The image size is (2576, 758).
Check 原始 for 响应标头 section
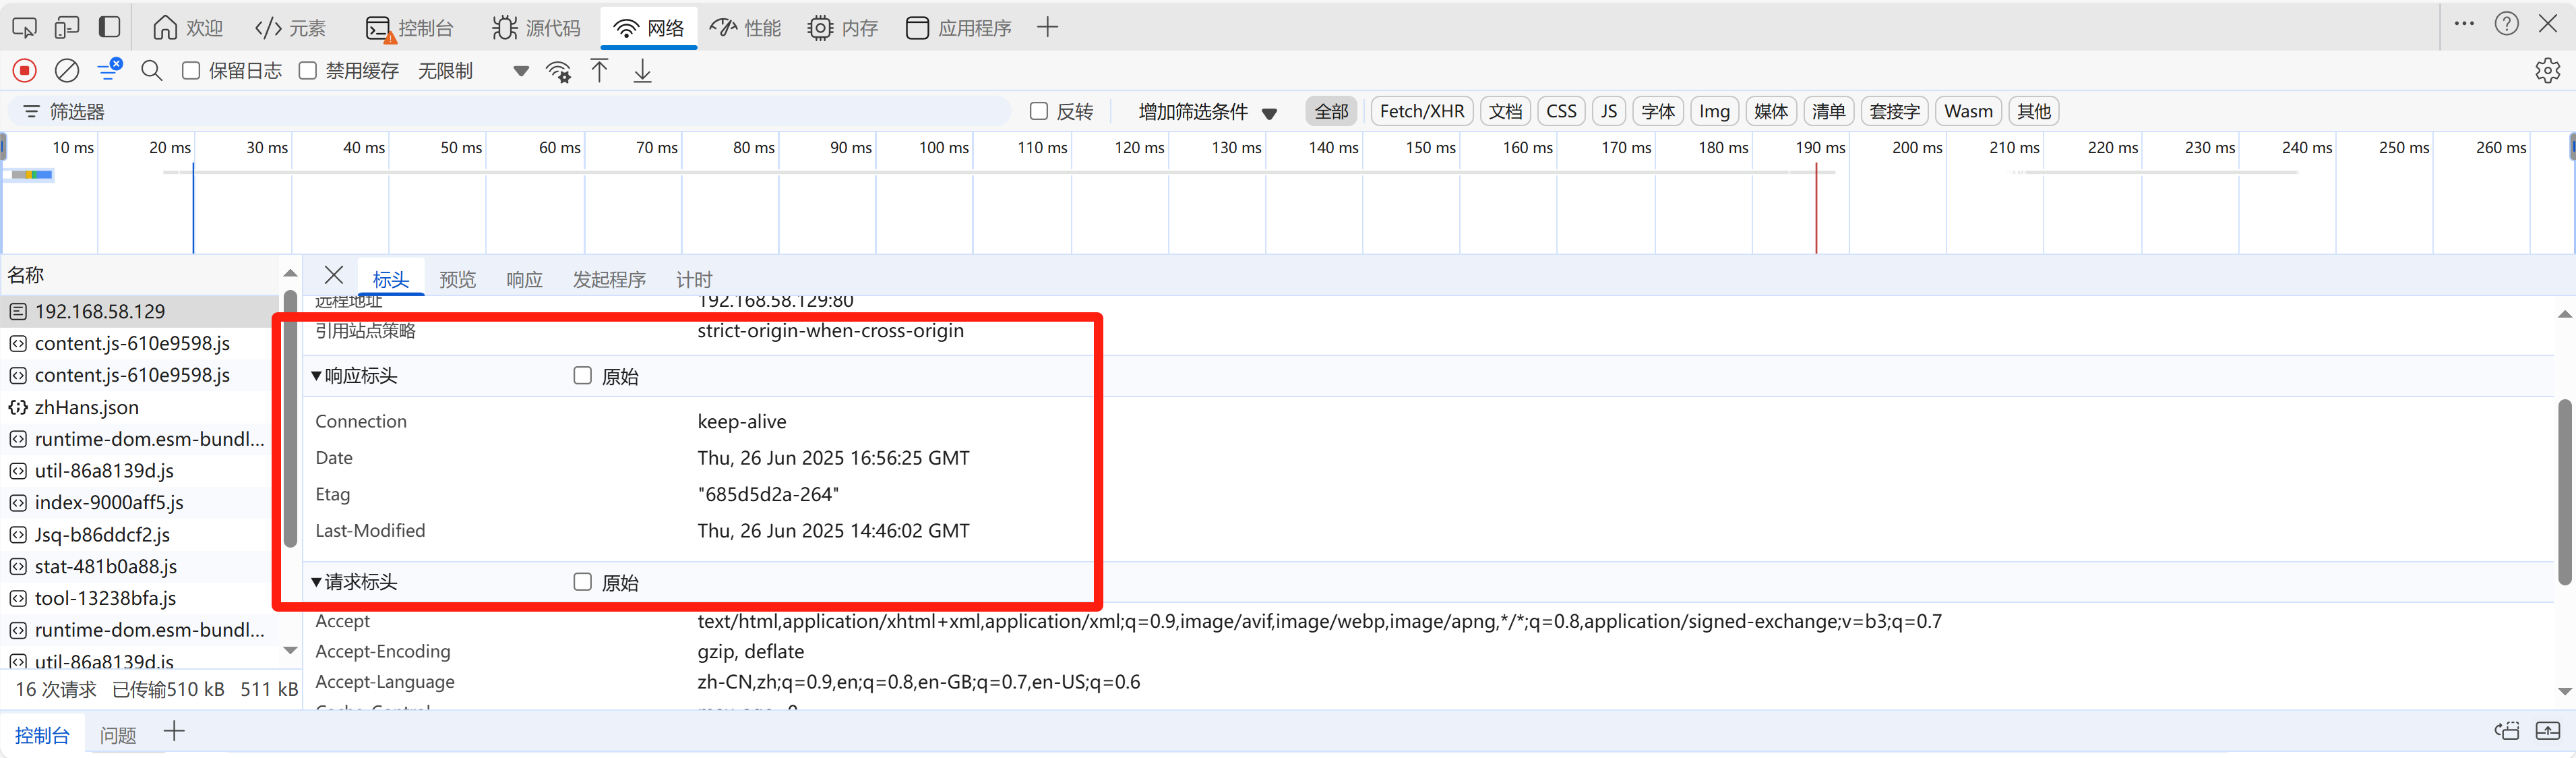coord(583,376)
